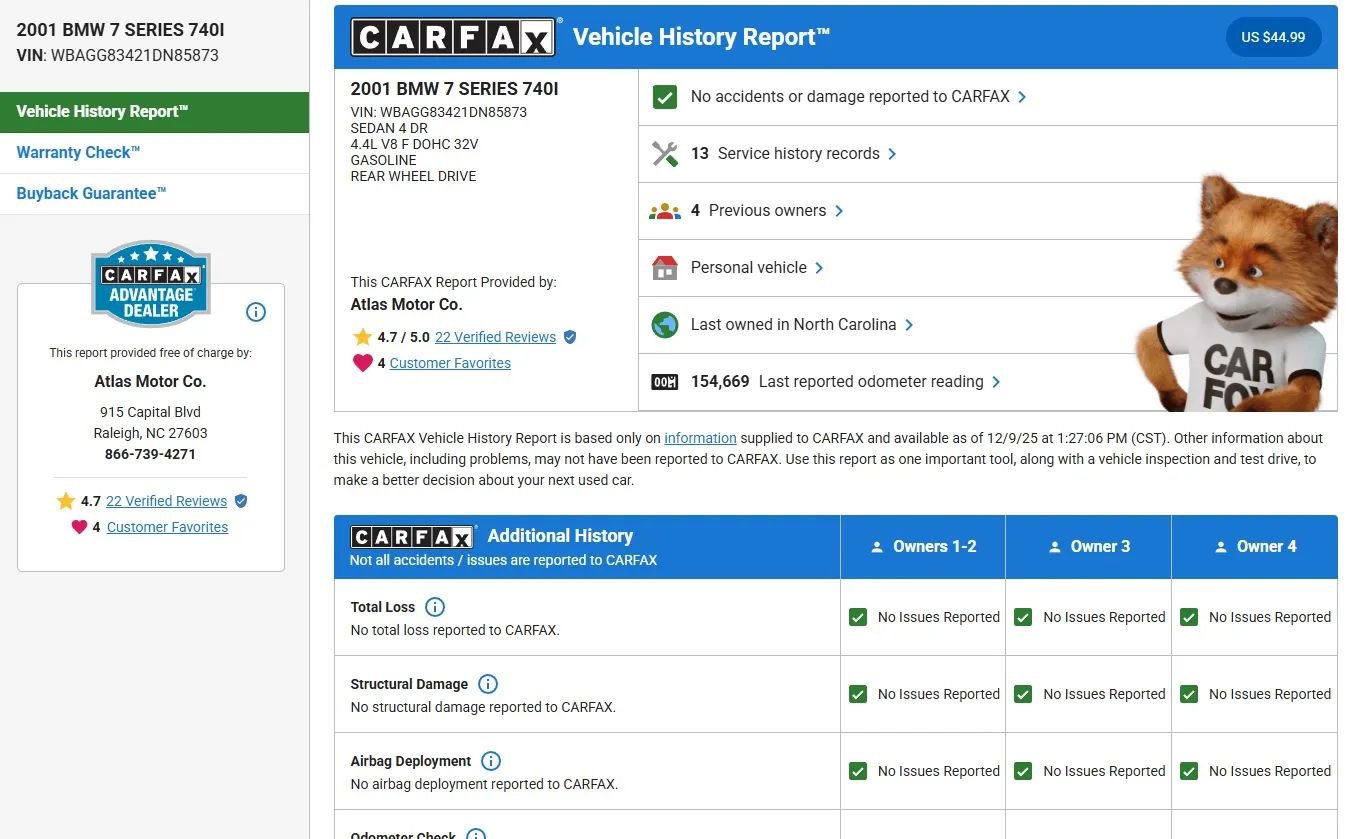This screenshot has width=1349, height=839.
Task: Expand the 13 Service history records row
Action: coord(798,154)
